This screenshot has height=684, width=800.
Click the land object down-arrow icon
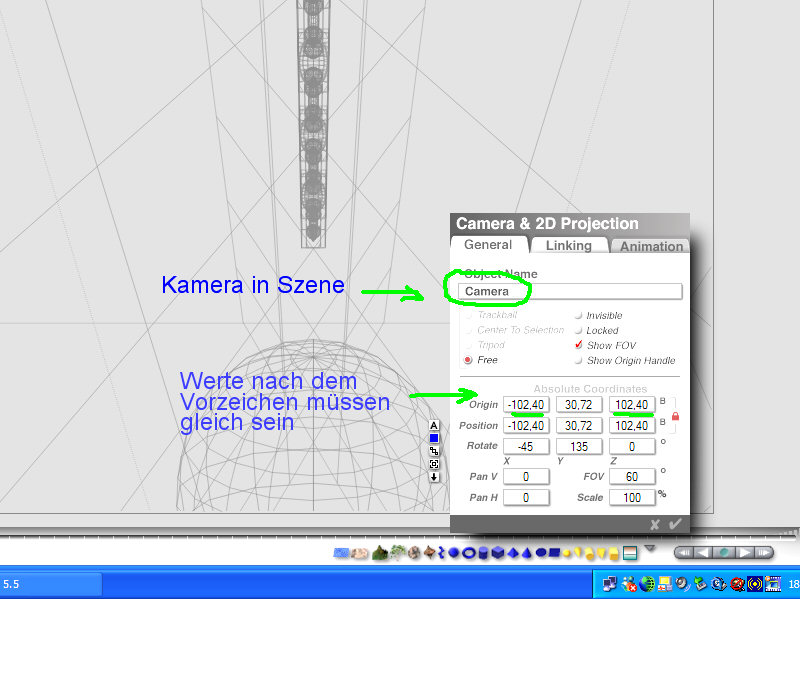434,477
